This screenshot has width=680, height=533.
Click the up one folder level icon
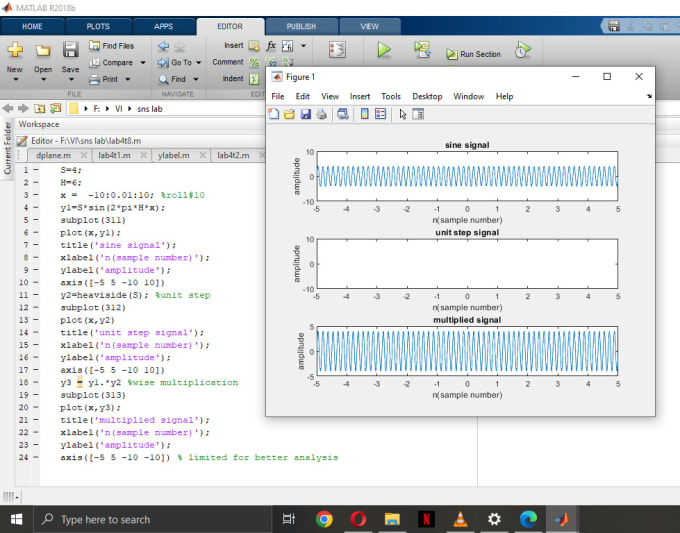(x=39, y=108)
